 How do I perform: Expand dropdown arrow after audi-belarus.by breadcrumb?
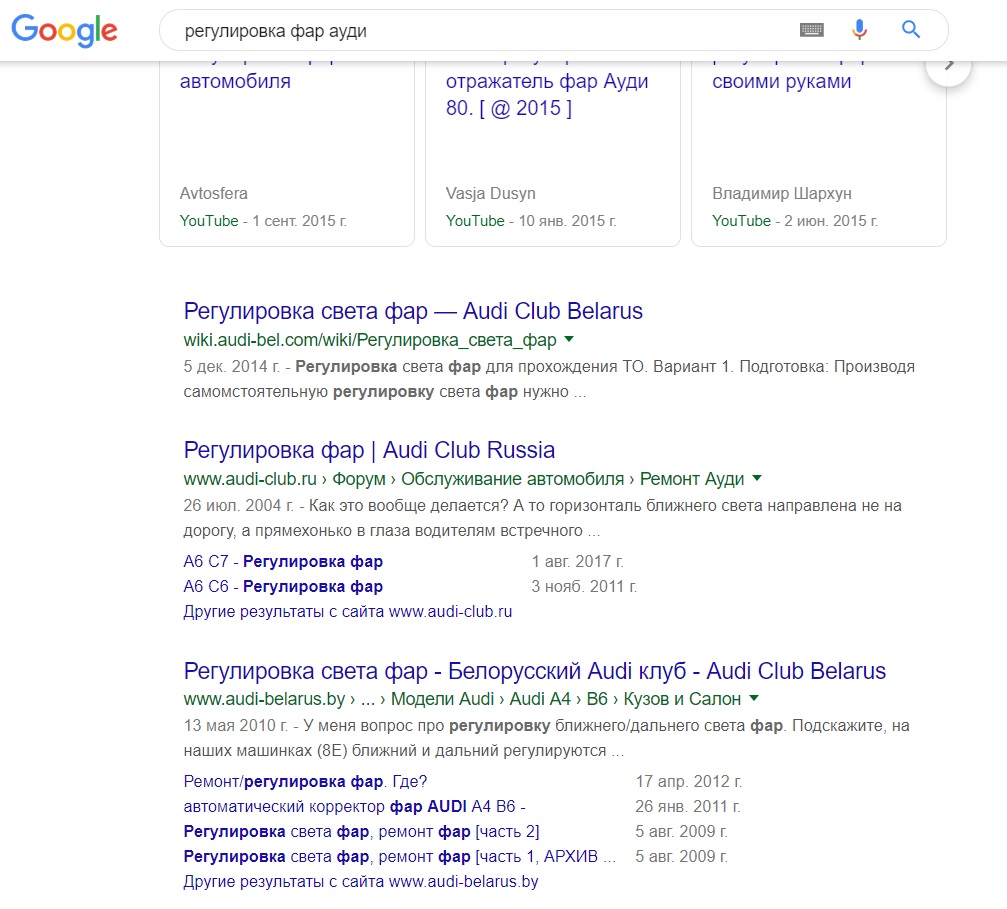click(x=753, y=699)
